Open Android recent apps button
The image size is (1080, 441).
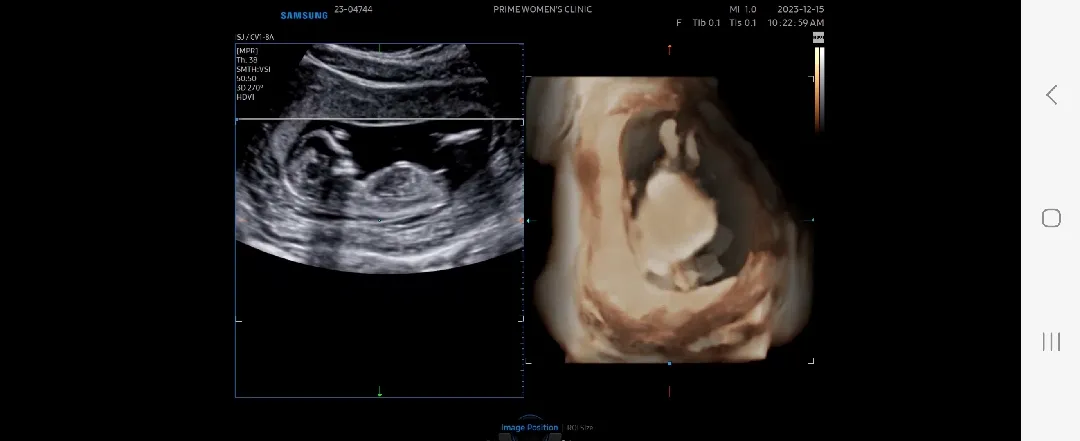point(1051,341)
